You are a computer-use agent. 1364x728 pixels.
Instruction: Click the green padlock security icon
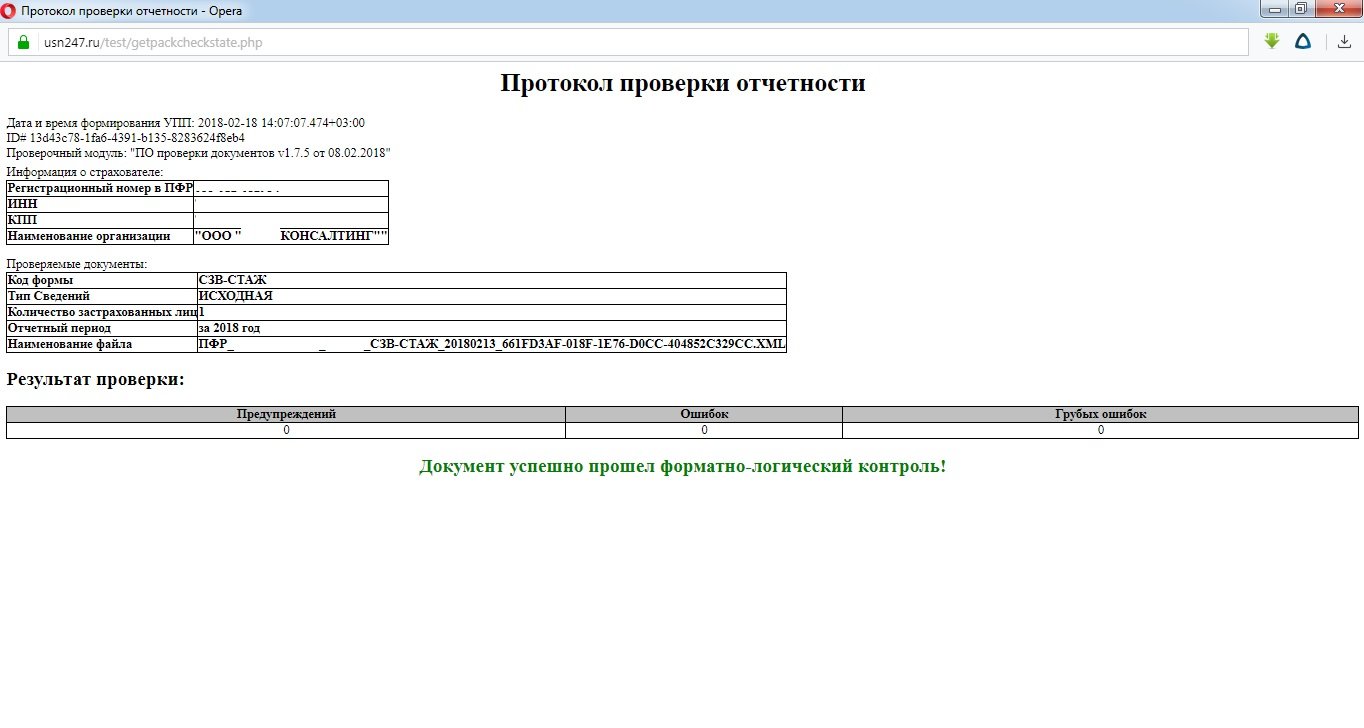24,42
